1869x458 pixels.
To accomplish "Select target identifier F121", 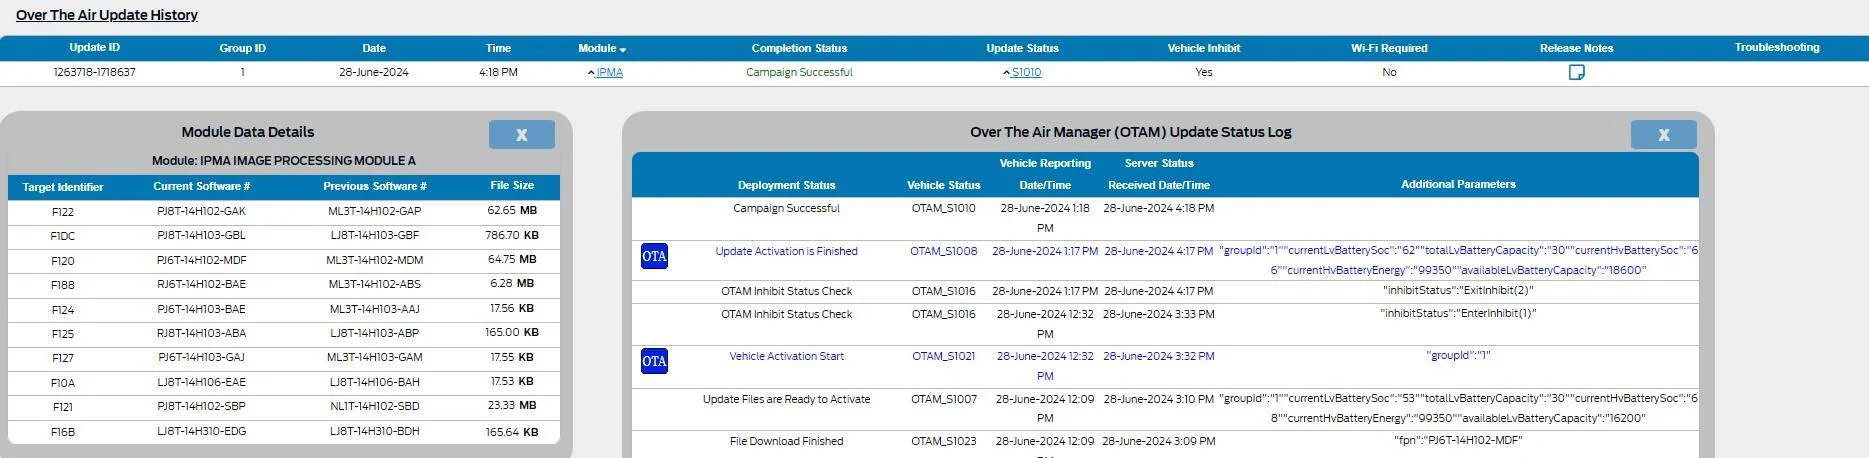I will tap(62, 407).
